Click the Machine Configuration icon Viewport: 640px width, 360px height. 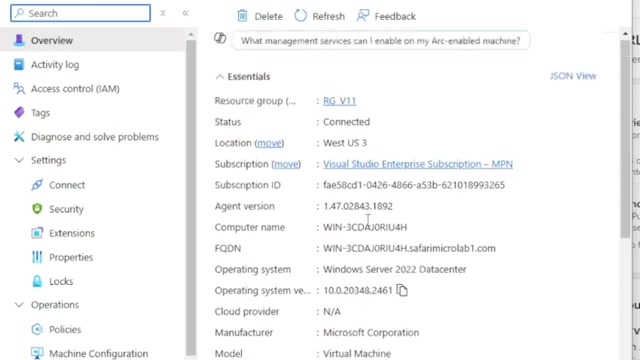tap(37, 353)
